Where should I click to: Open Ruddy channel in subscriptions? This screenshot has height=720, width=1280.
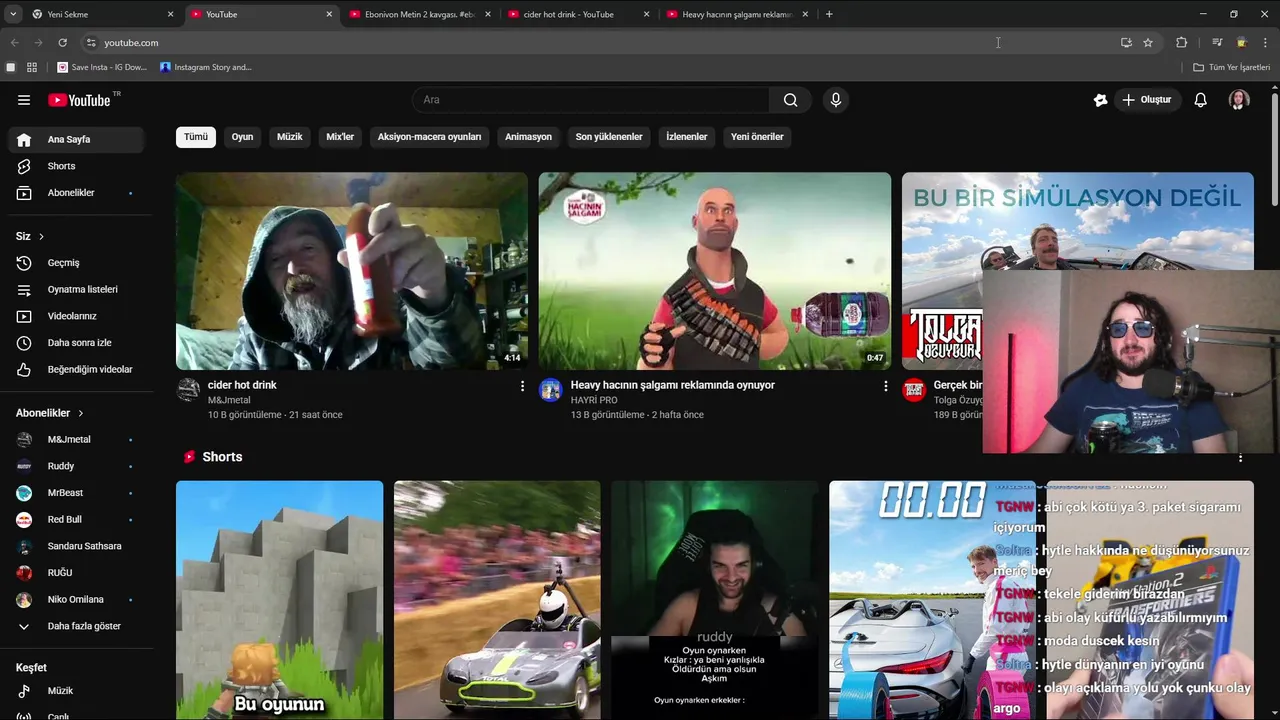76,466
